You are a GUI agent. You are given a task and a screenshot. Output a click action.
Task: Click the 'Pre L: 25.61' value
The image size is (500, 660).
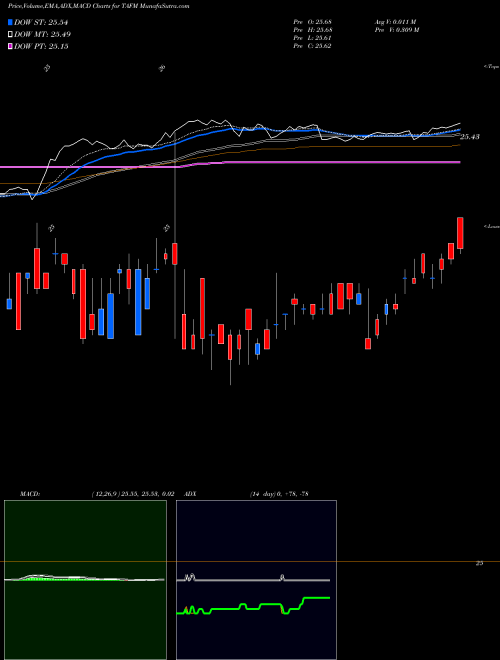tap(312, 38)
